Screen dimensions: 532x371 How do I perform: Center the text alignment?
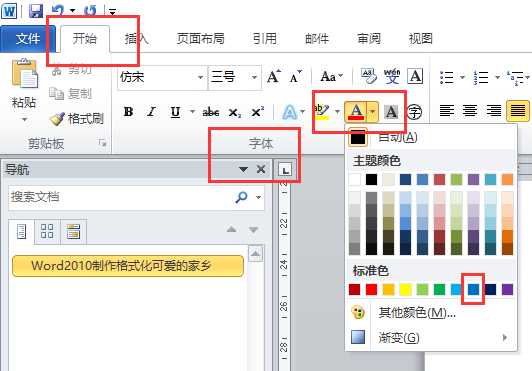(470, 111)
